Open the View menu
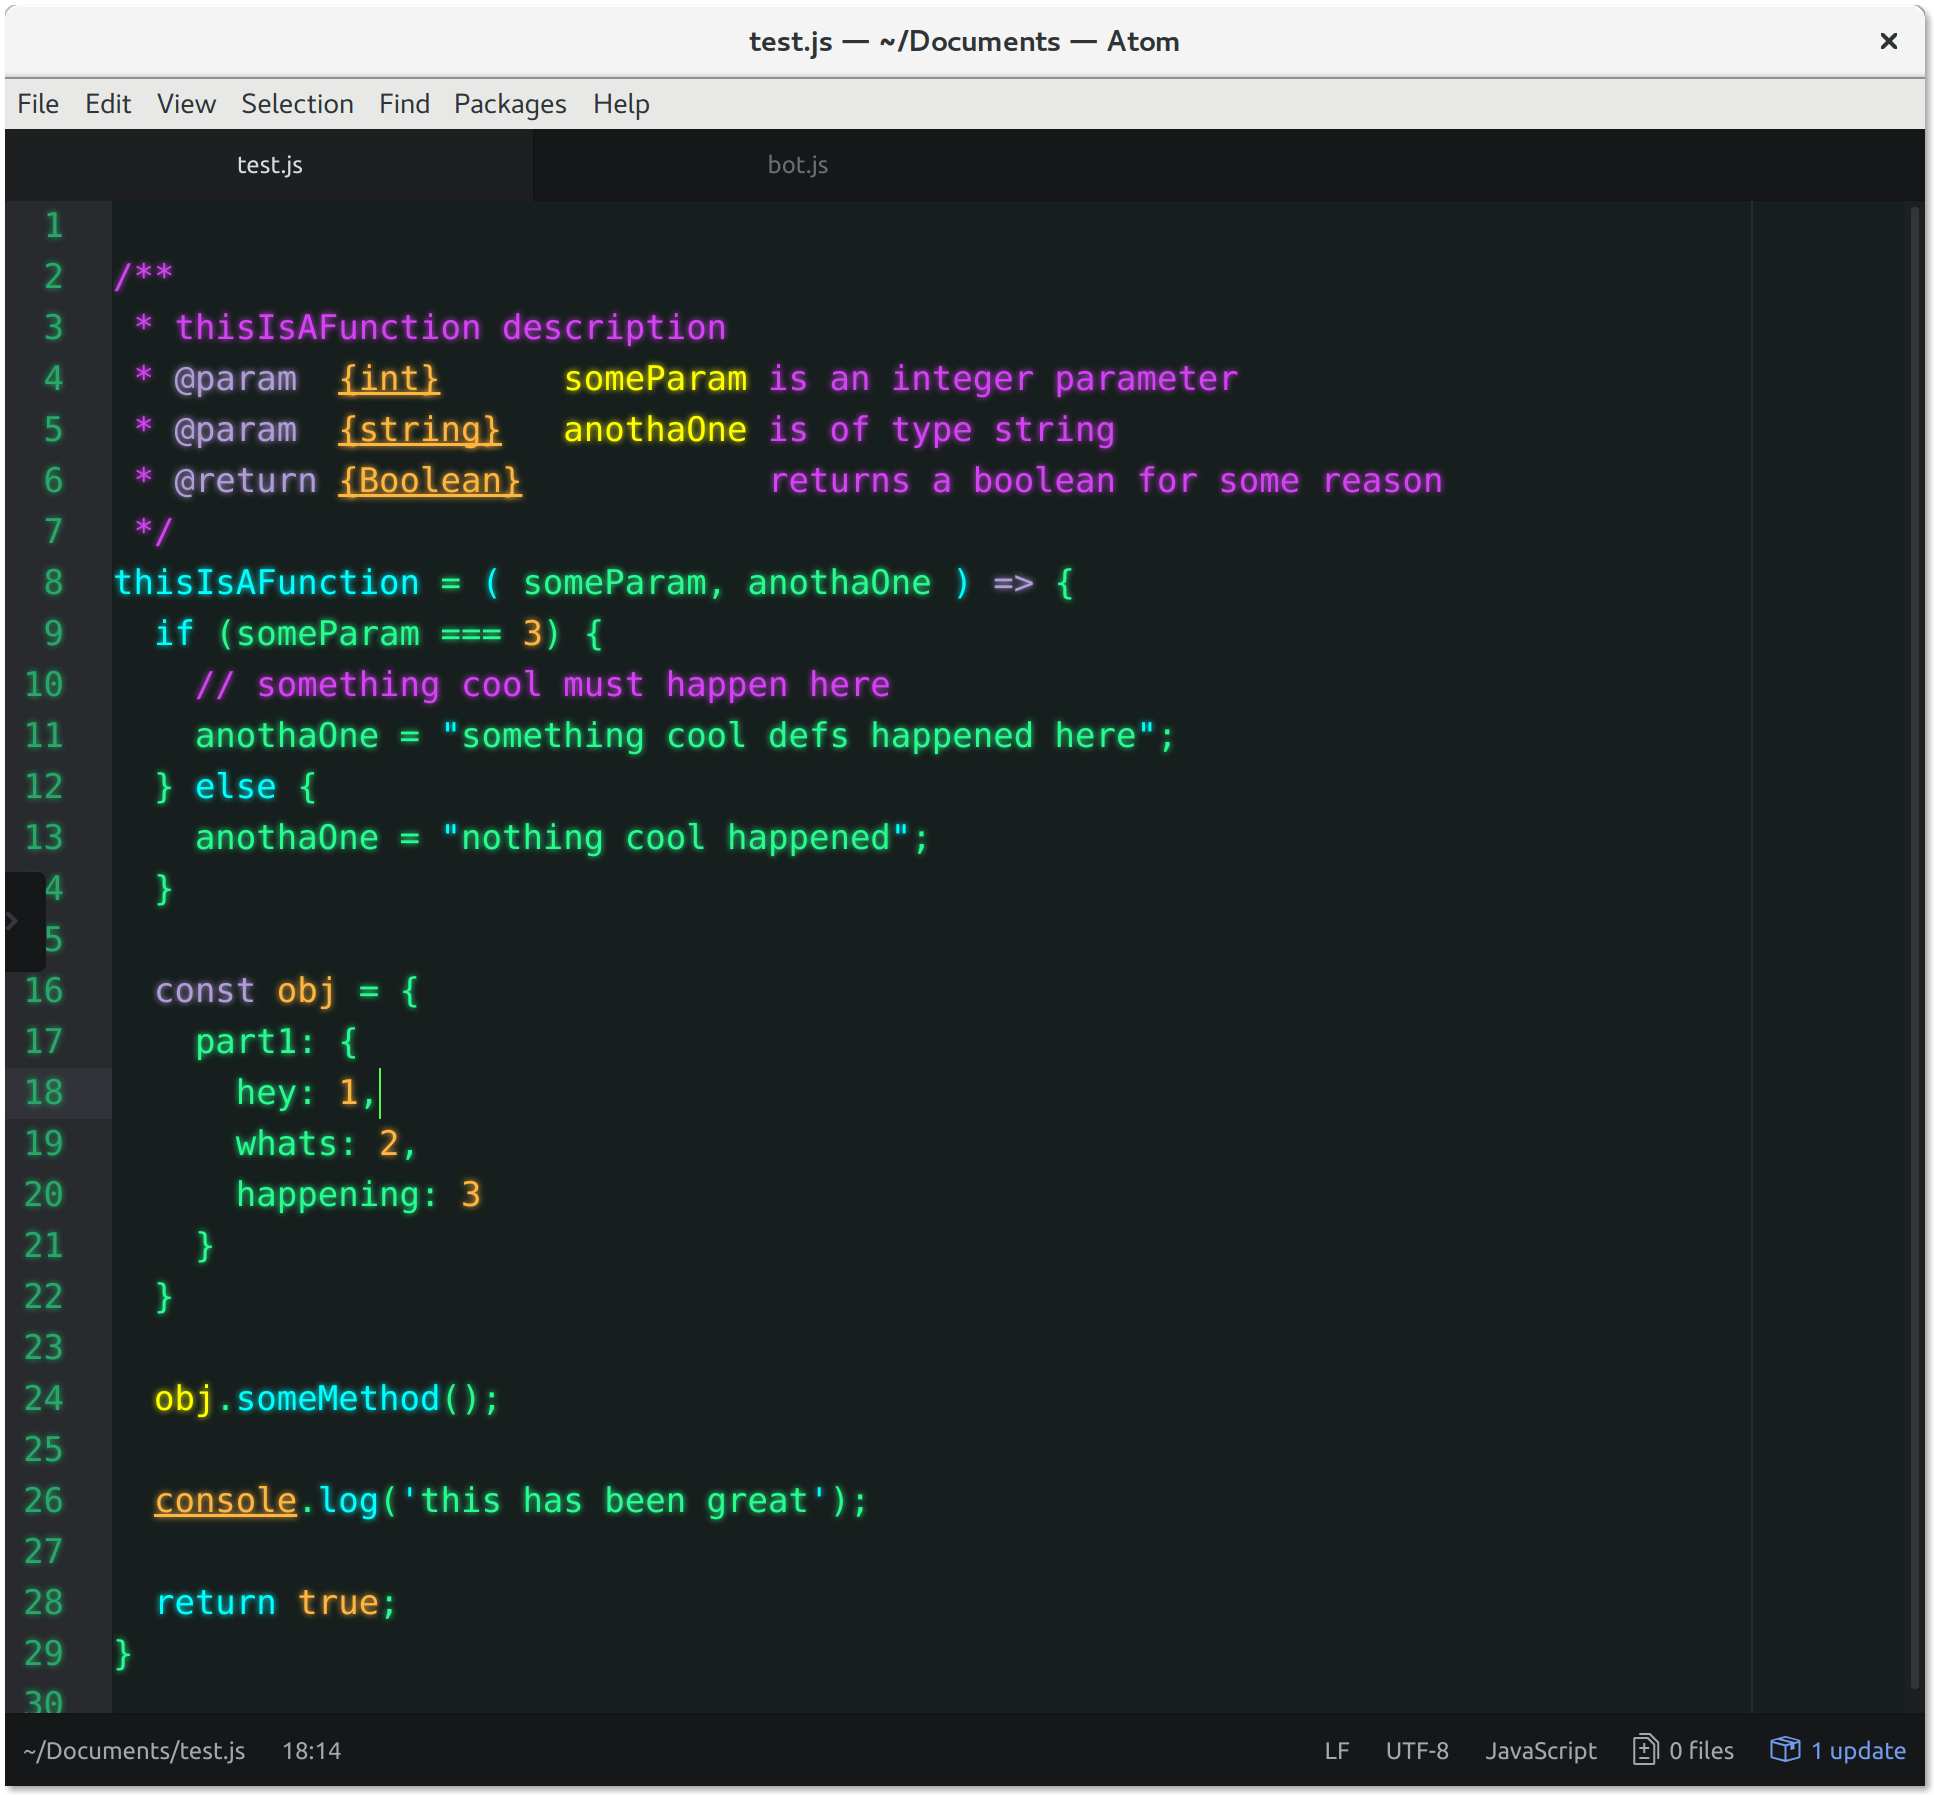 (x=186, y=104)
